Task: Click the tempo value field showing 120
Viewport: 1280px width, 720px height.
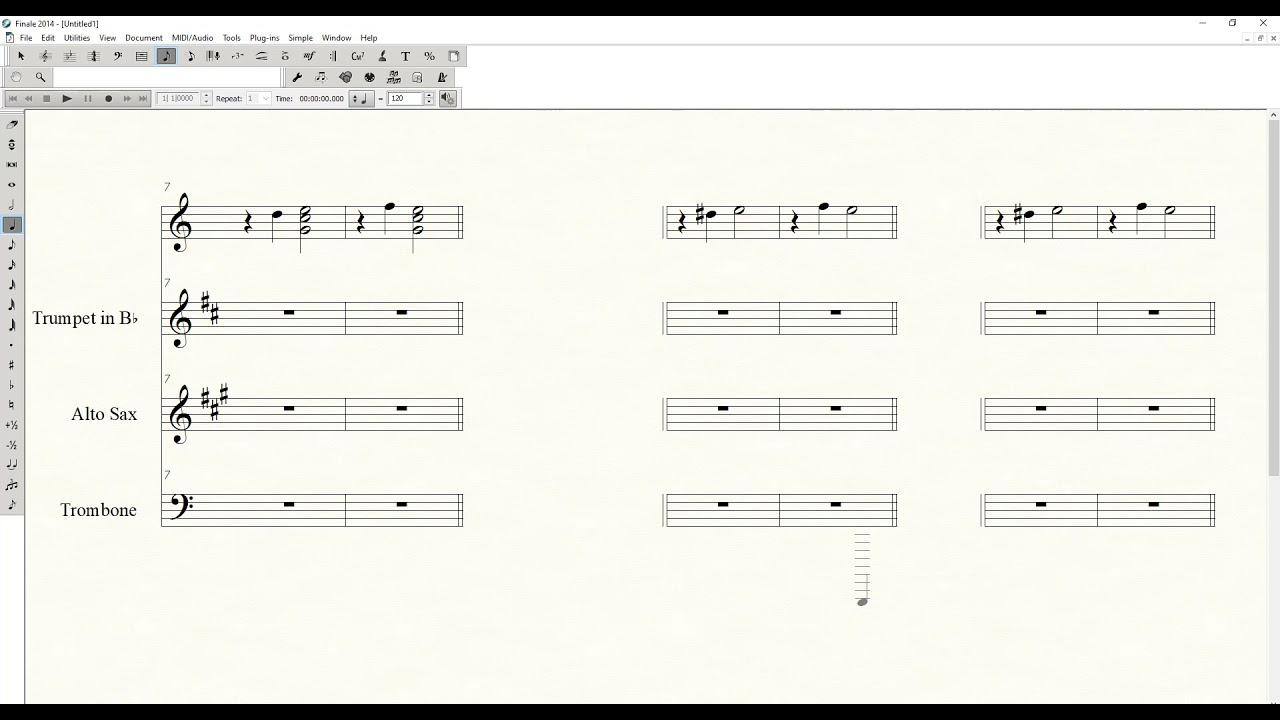Action: coord(405,98)
